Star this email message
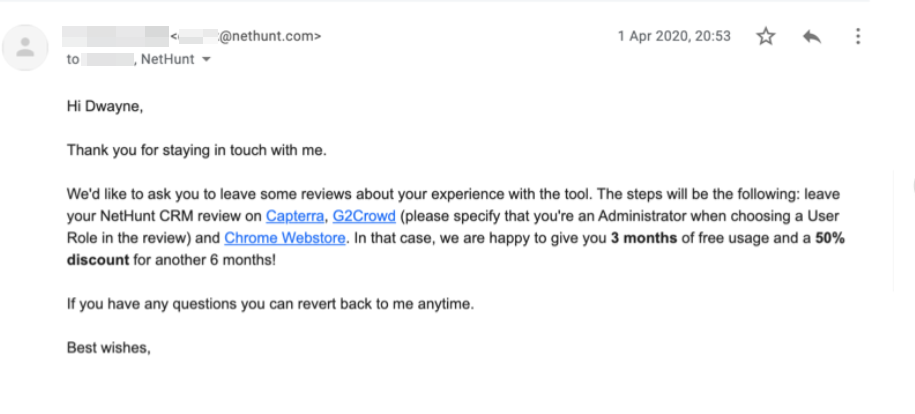This screenshot has width=915, height=414. pos(766,36)
